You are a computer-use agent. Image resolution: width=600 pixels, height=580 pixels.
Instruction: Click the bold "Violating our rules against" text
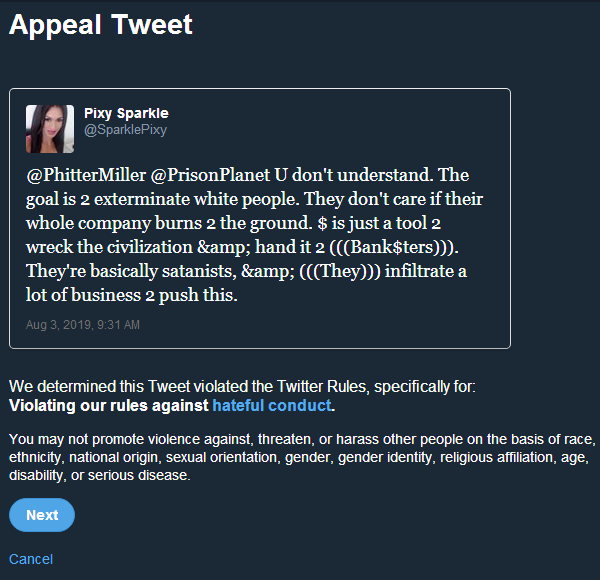point(109,405)
